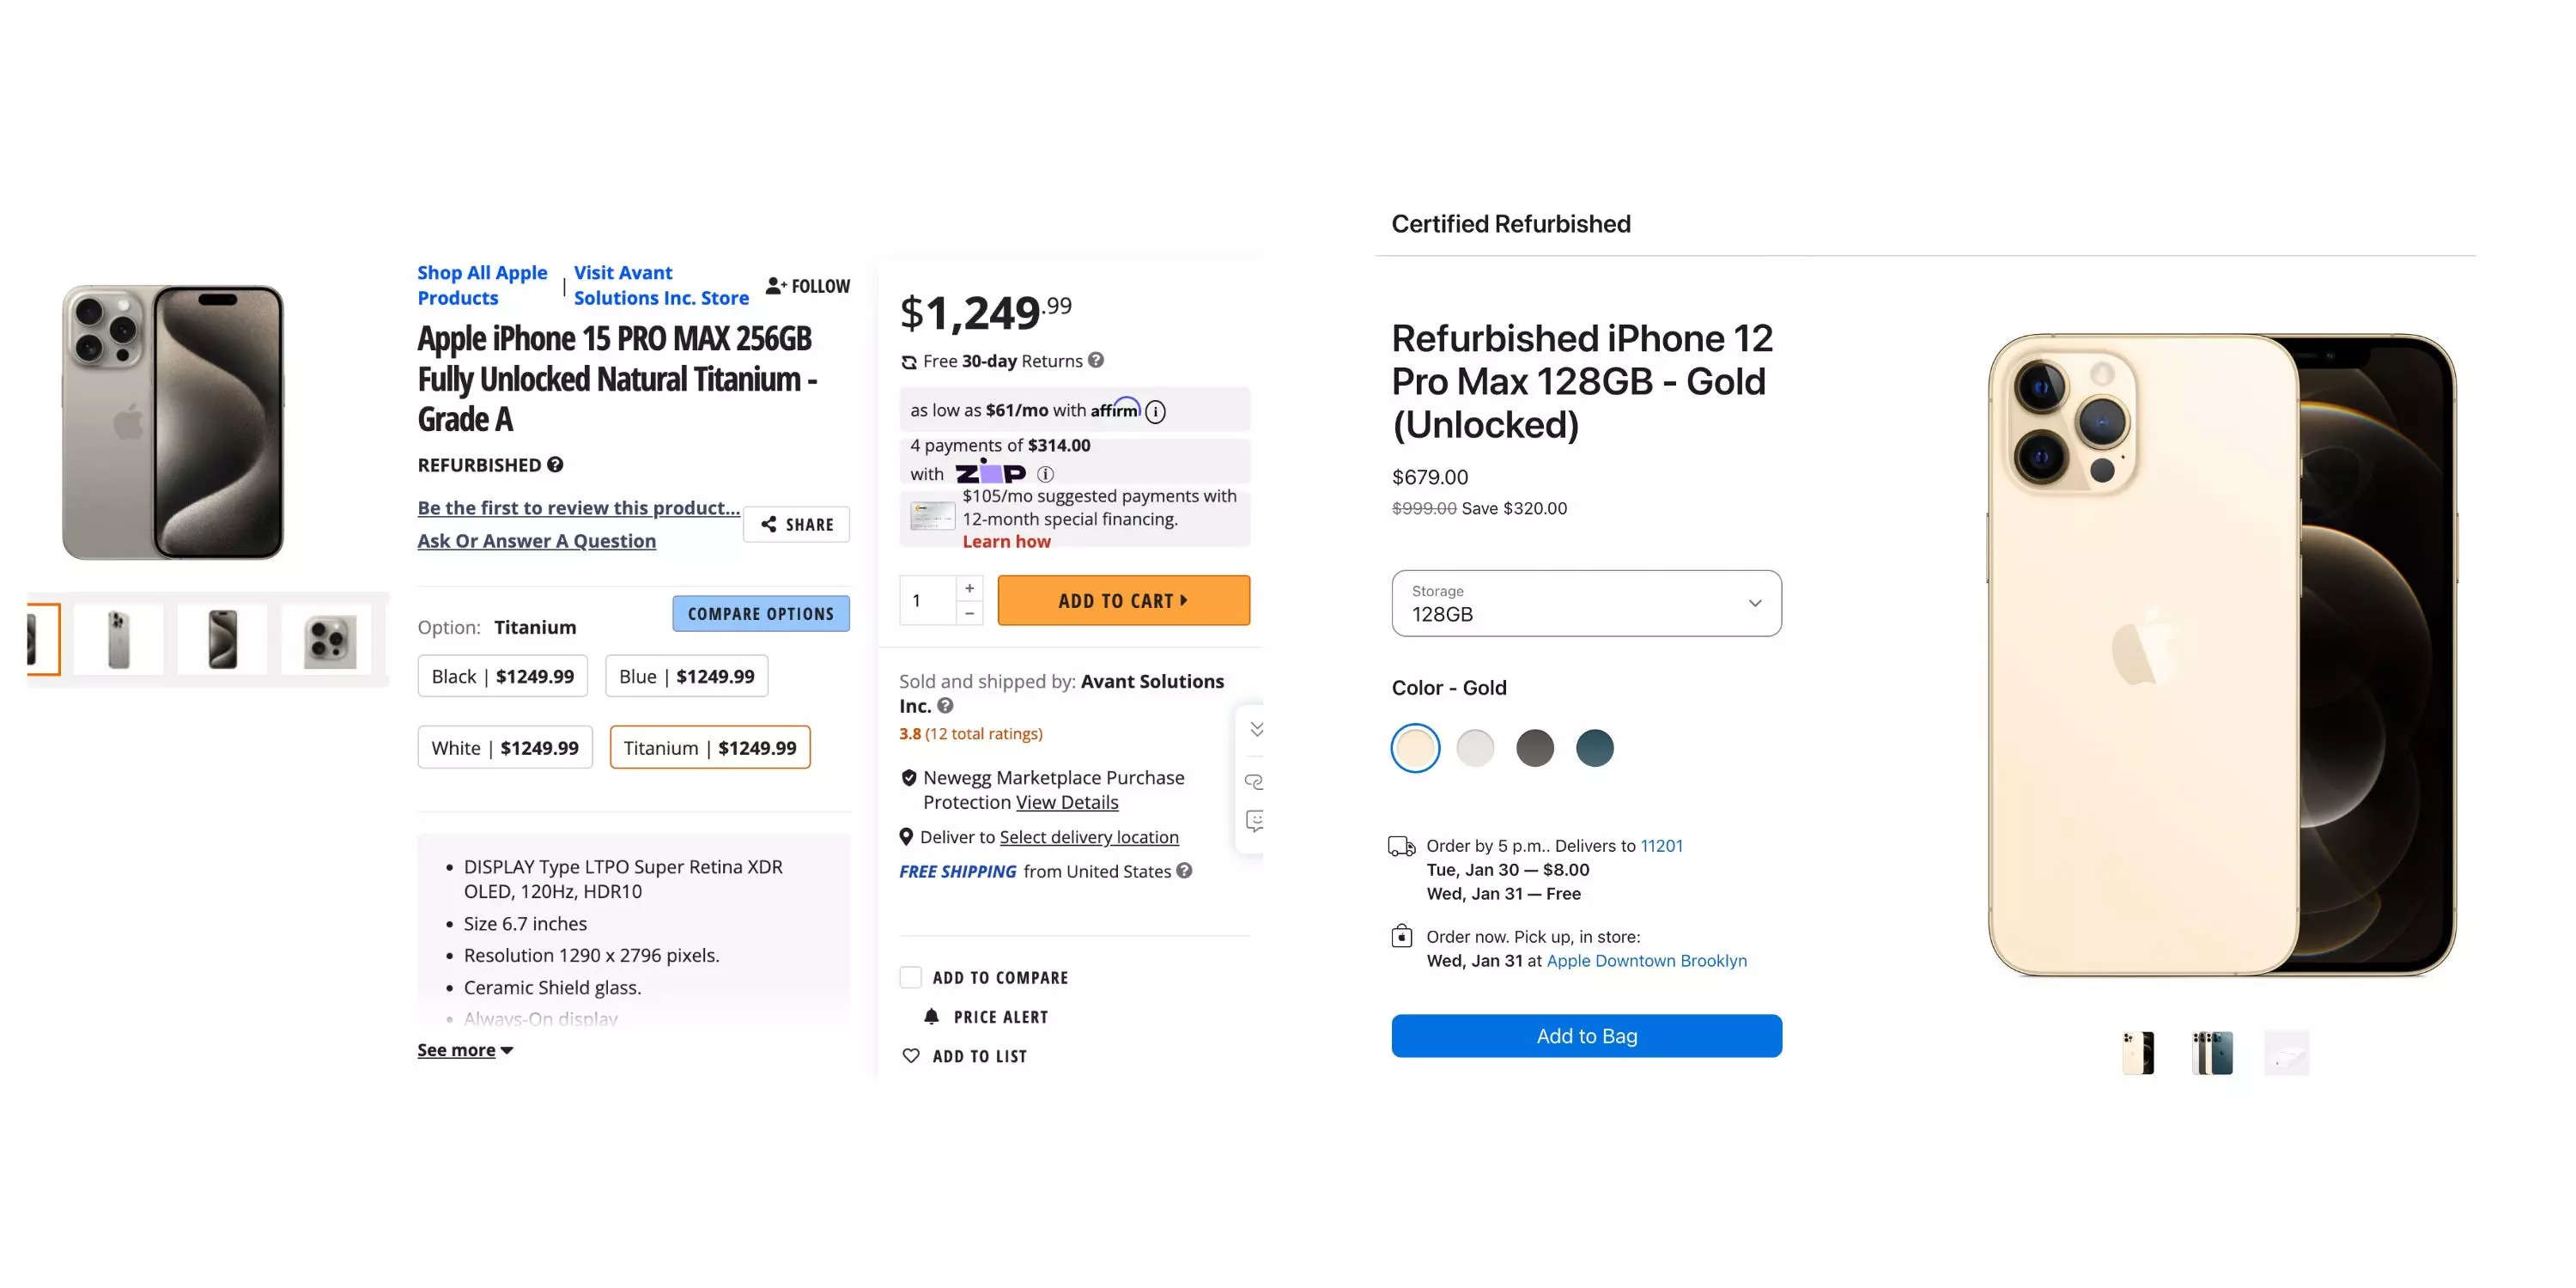Select the Gold color swatch
This screenshot has height=1288, width=2576.
[1416, 748]
